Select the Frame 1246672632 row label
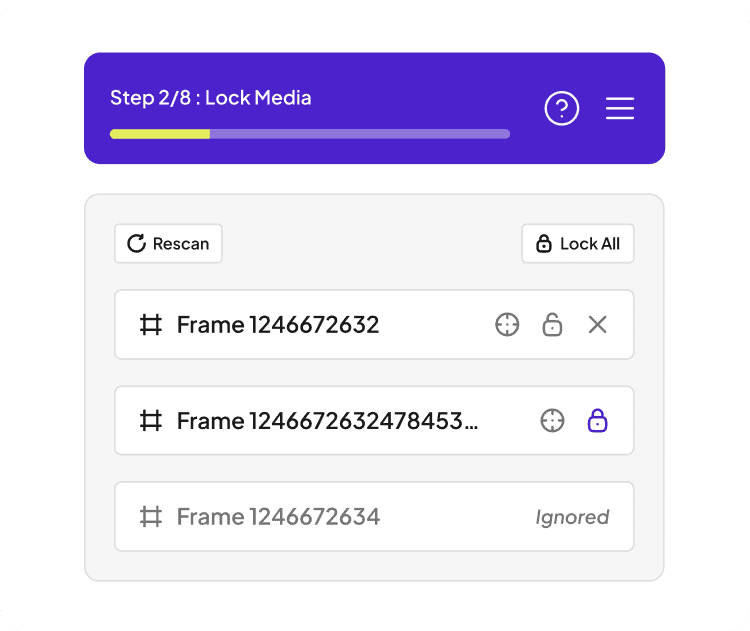Viewport: 750px width, 631px height. pos(278,325)
